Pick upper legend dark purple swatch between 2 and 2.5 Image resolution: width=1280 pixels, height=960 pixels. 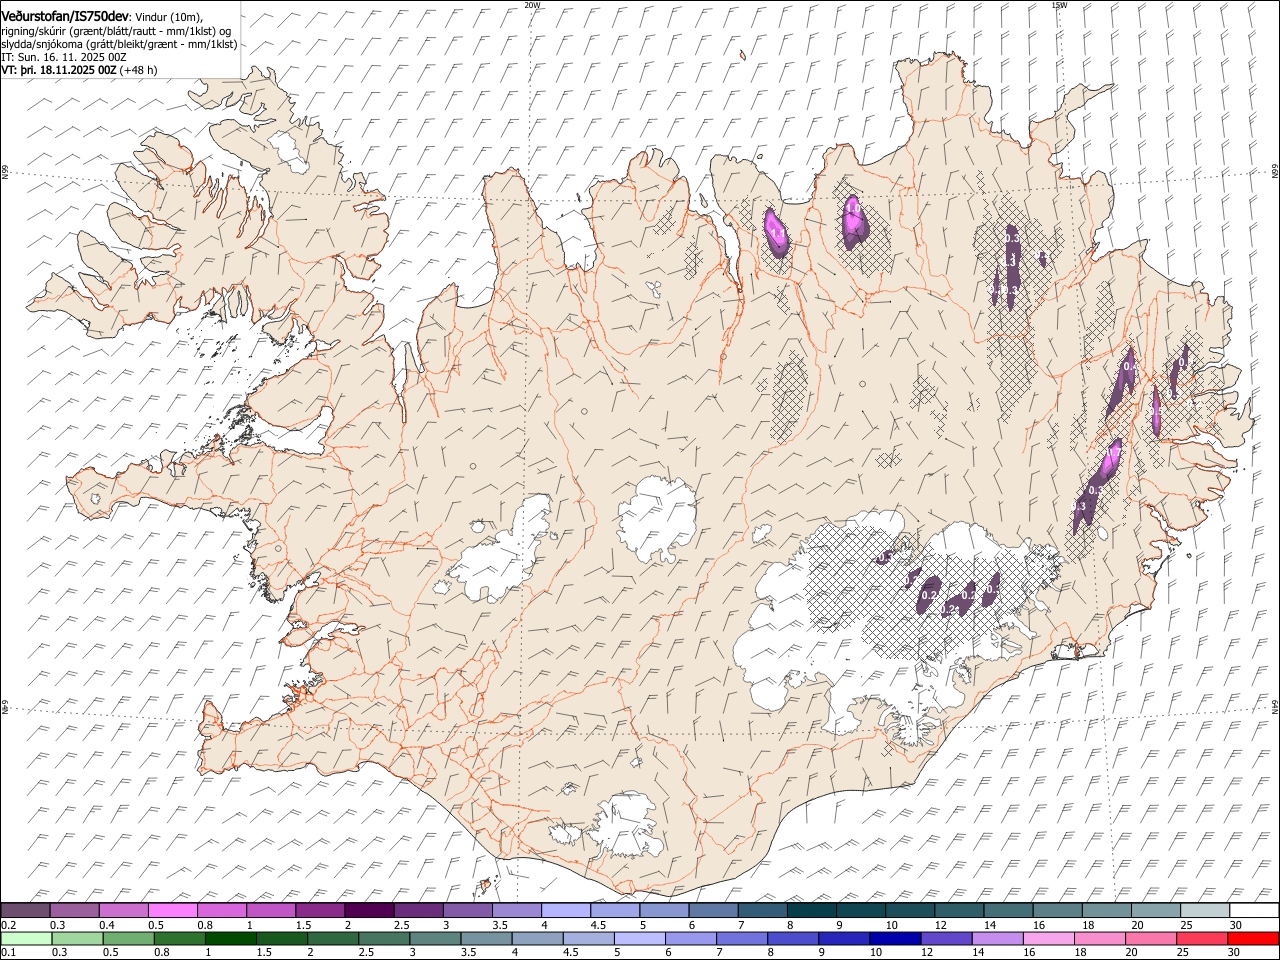[369, 911]
